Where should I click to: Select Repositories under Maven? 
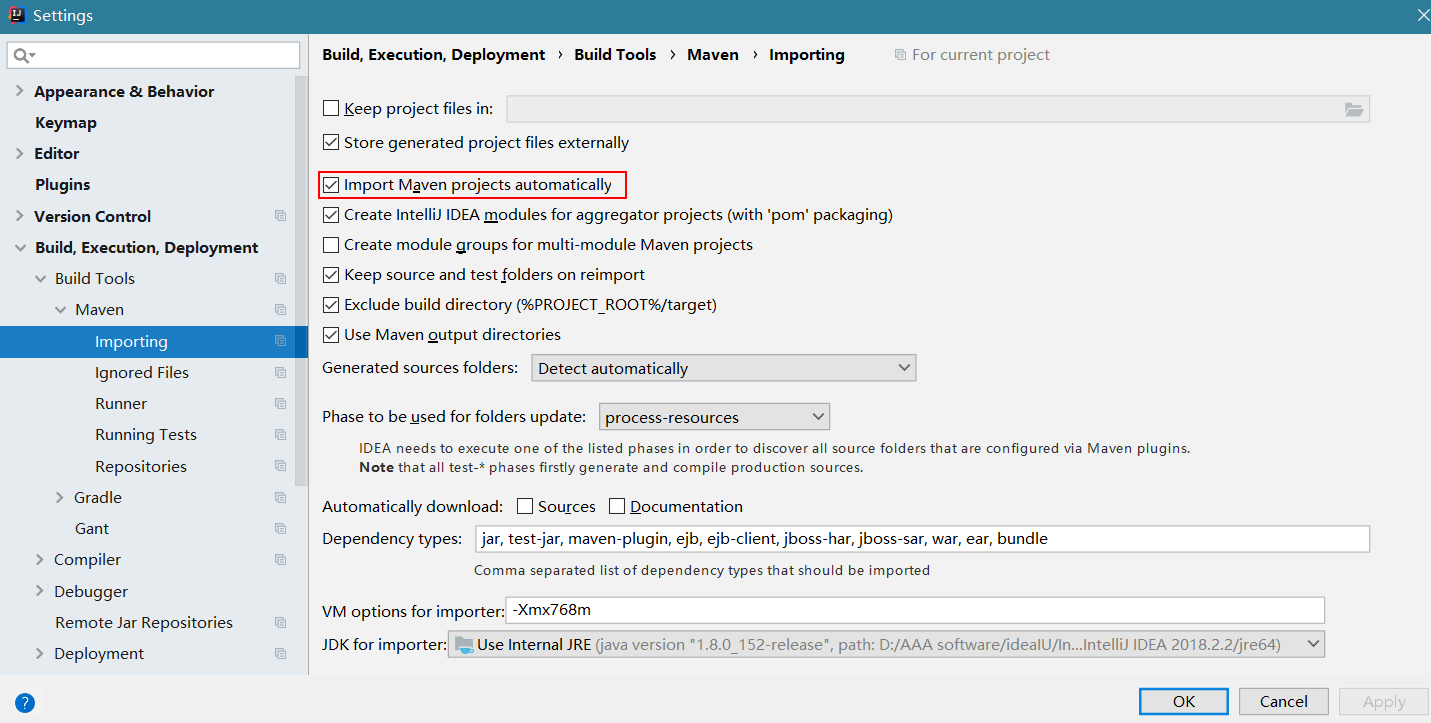click(141, 467)
